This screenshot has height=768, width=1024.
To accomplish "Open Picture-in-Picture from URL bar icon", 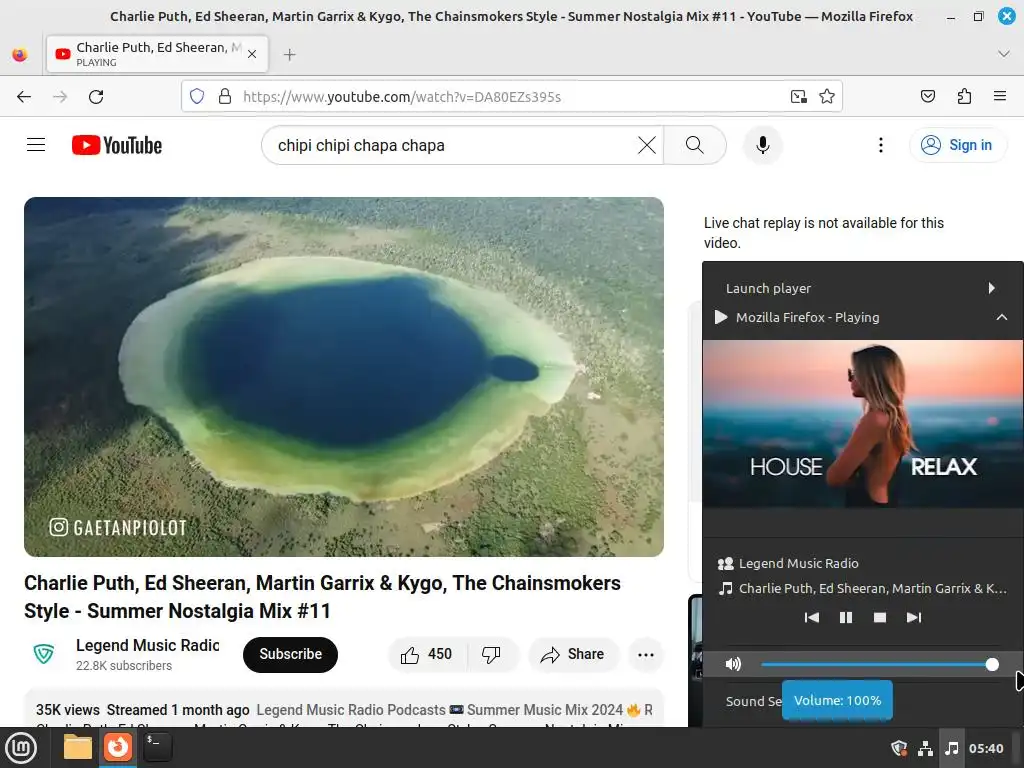I will click(798, 97).
